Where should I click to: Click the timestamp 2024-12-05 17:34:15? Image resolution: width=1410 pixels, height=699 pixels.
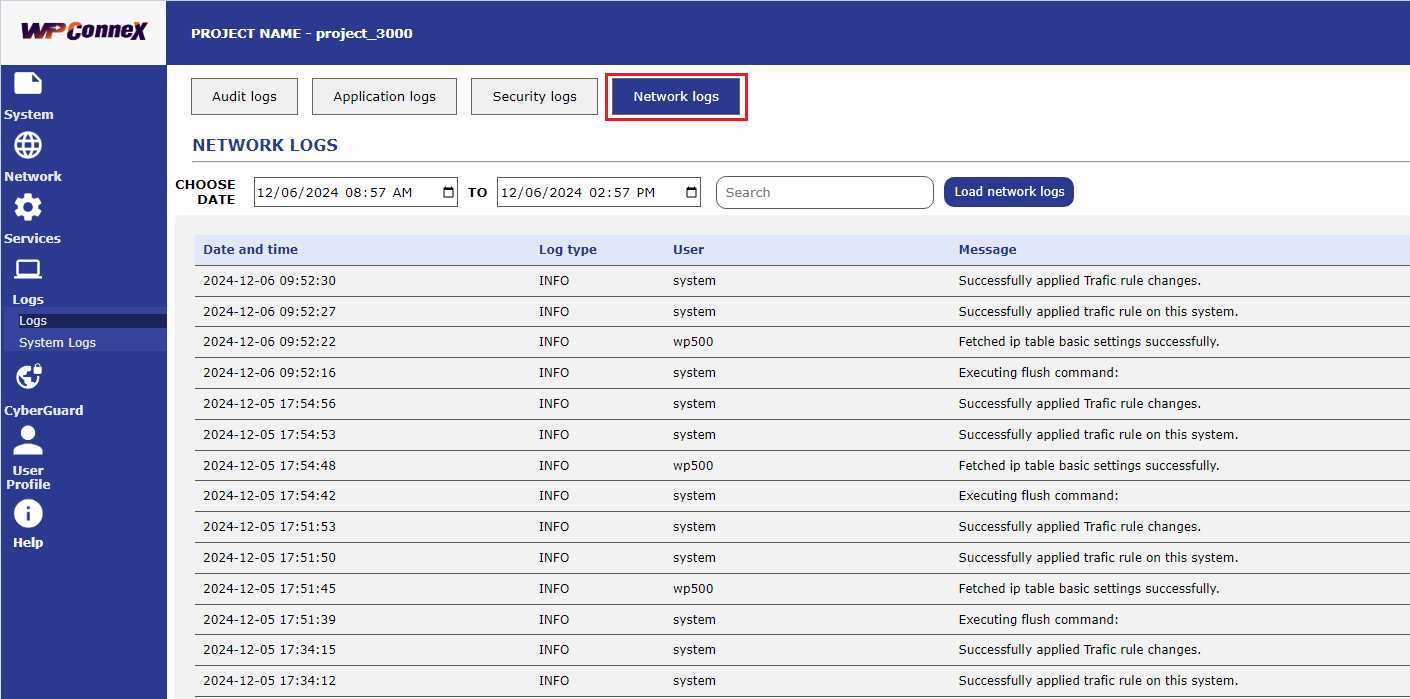[x=270, y=650]
